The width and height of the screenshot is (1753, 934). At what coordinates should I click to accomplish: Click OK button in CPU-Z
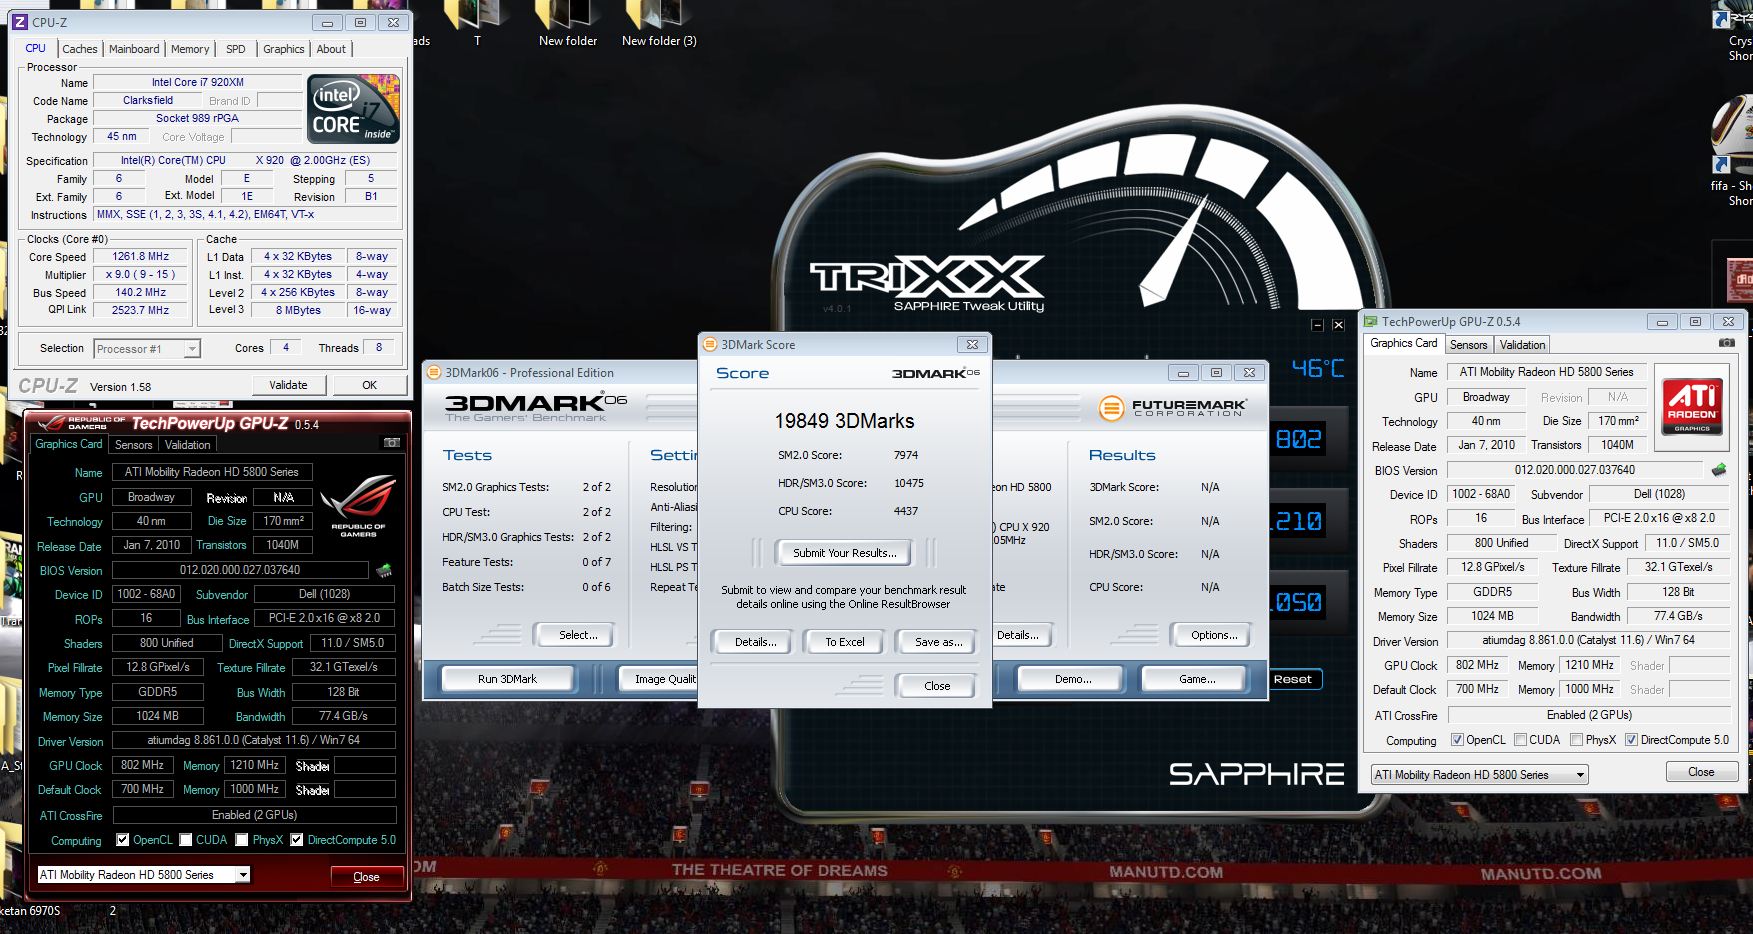point(370,385)
